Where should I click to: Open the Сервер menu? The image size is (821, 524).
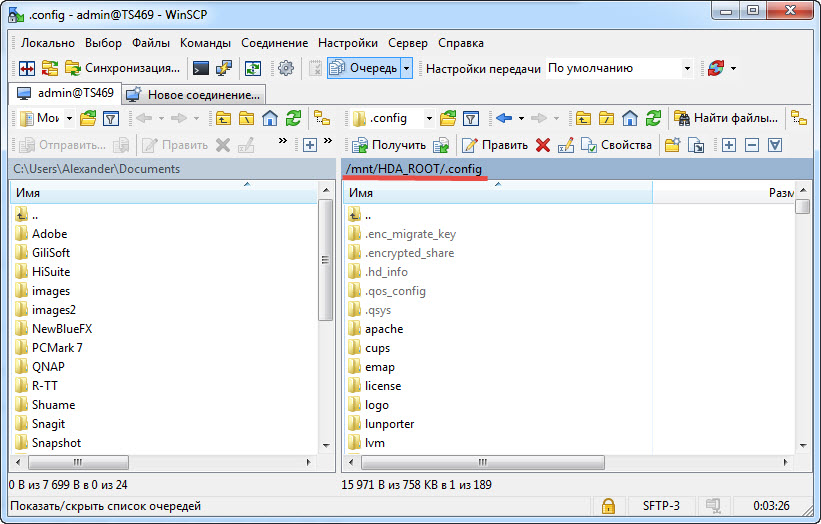(x=408, y=43)
